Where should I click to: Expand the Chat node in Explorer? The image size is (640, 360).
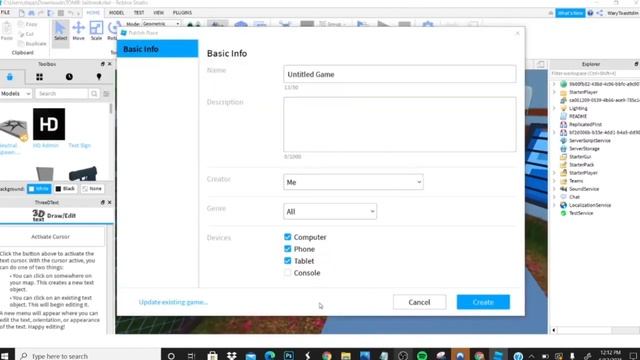554,197
